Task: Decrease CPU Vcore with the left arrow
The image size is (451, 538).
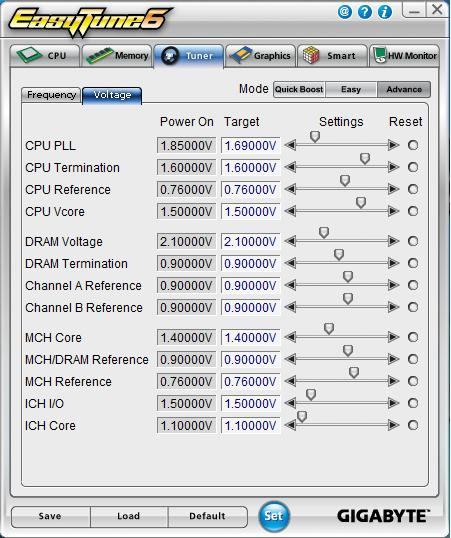Action: point(290,211)
